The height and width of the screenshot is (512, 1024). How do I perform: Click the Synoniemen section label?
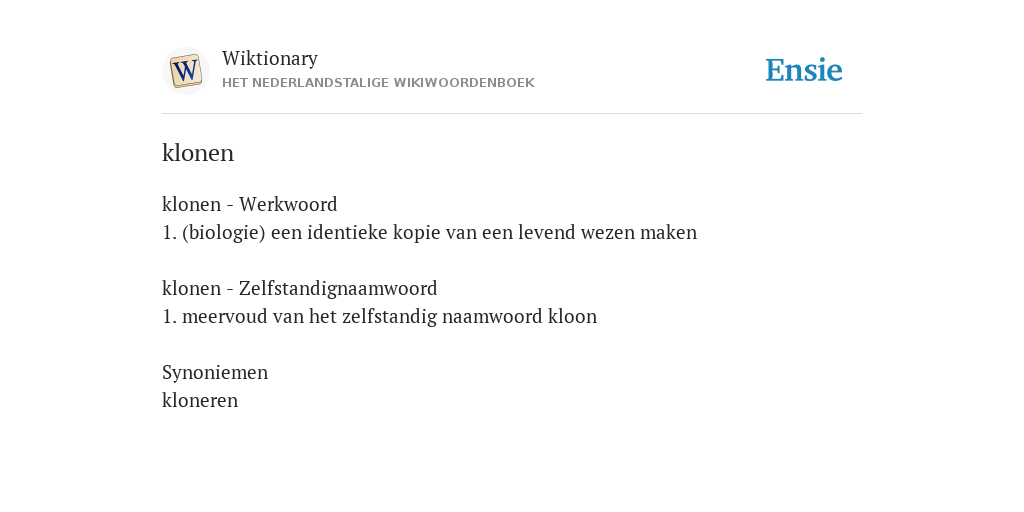(215, 372)
